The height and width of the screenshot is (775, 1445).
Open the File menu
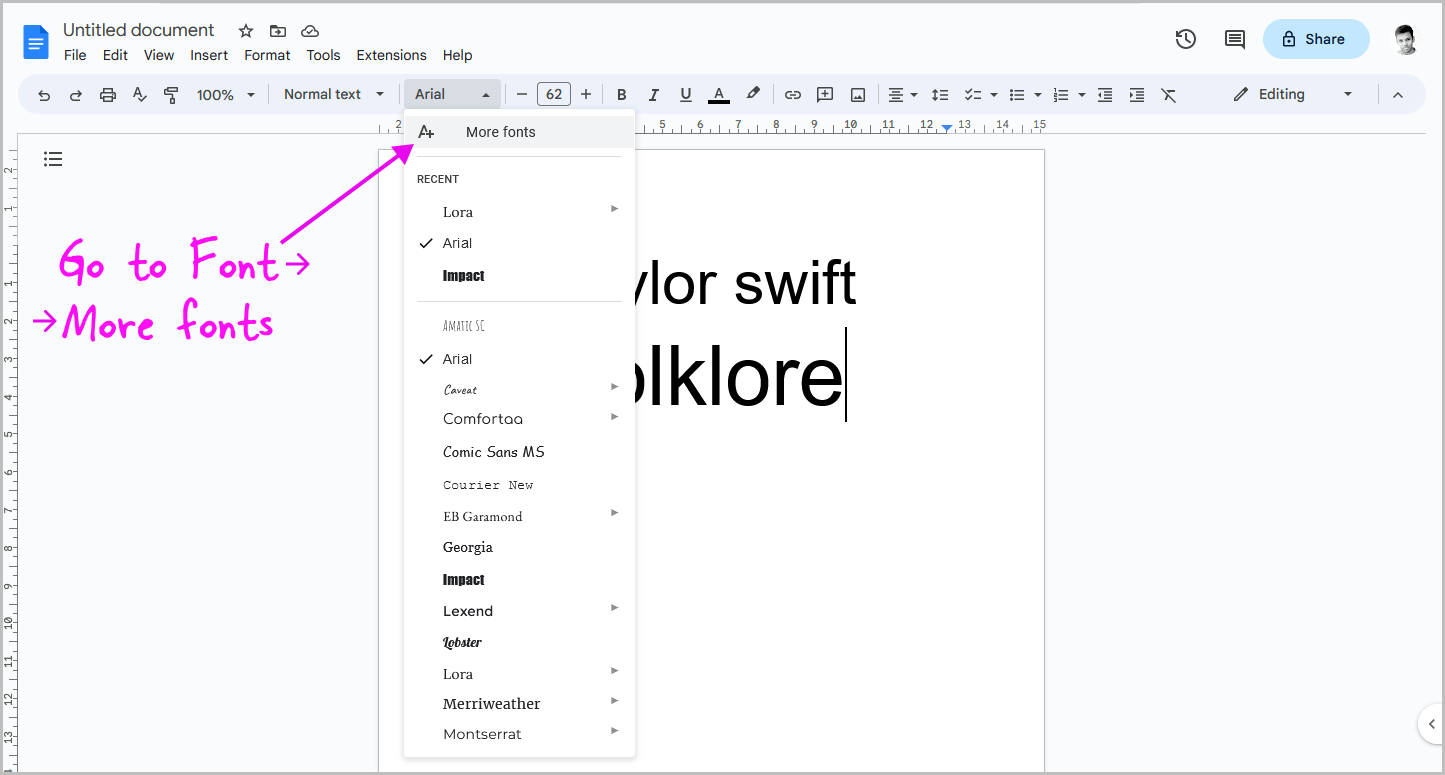75,56
